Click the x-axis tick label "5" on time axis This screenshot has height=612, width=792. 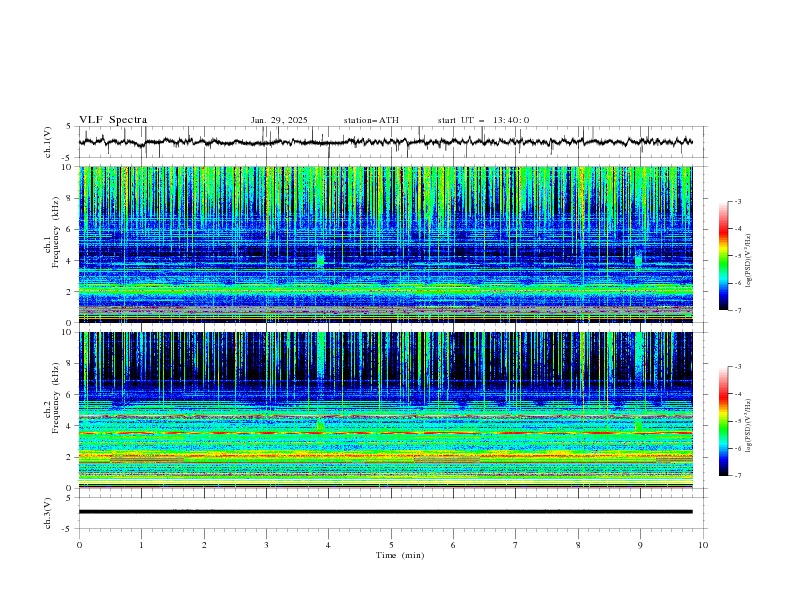391,545
